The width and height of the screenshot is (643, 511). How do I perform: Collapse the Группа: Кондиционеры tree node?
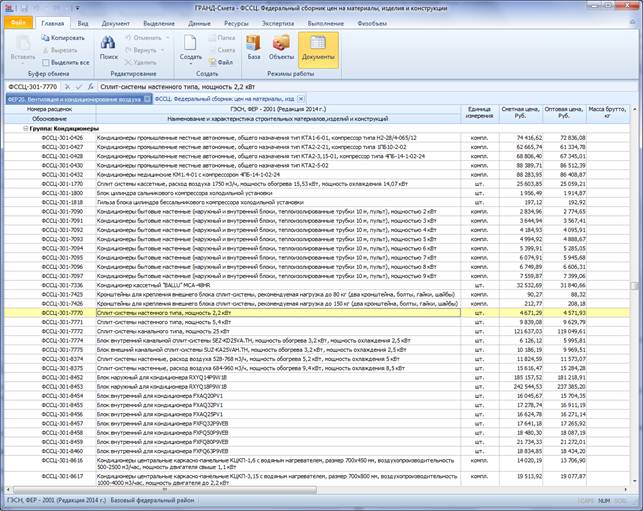click(x=25, y=129)
